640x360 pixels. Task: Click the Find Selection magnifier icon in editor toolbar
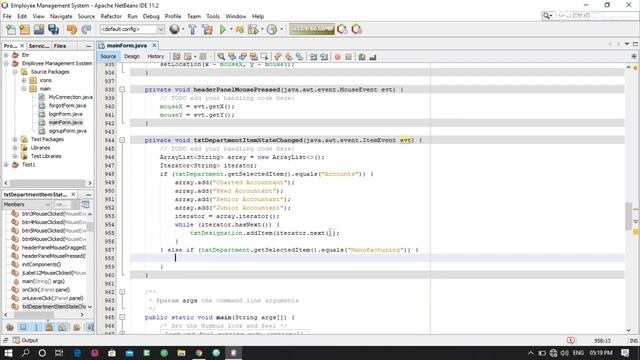(221, 57)
